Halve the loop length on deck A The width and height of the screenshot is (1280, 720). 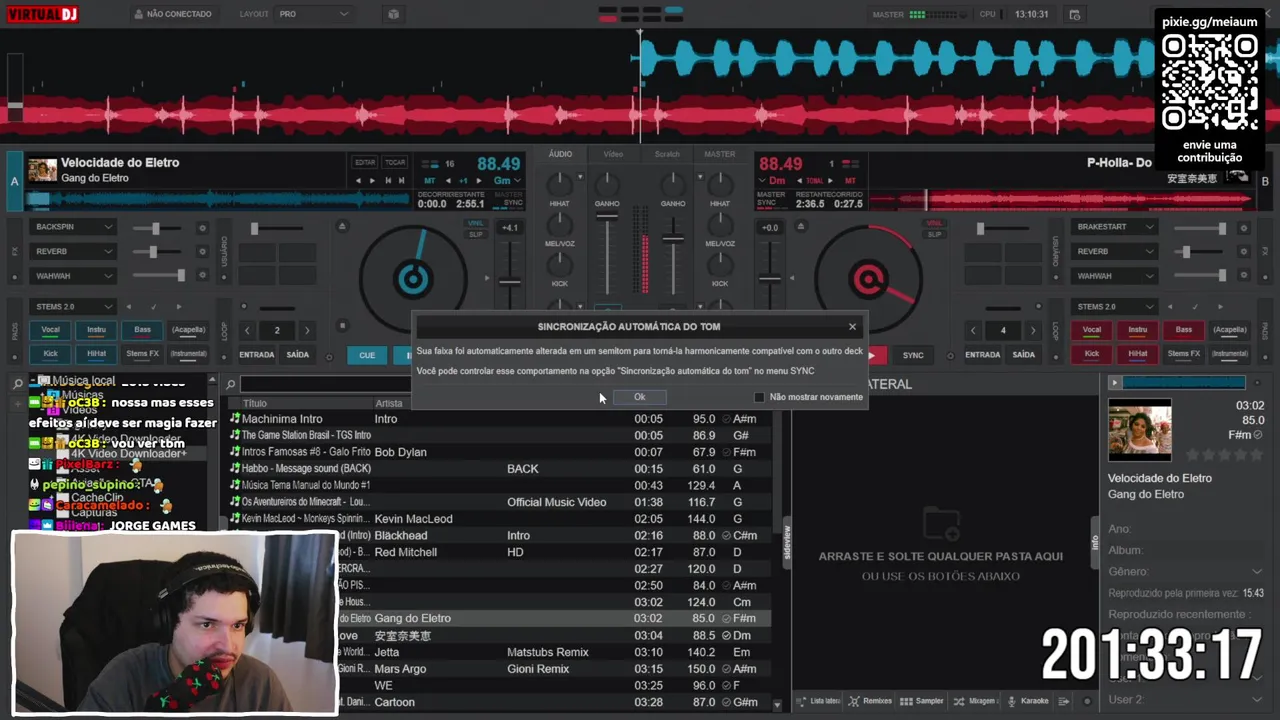247,330
